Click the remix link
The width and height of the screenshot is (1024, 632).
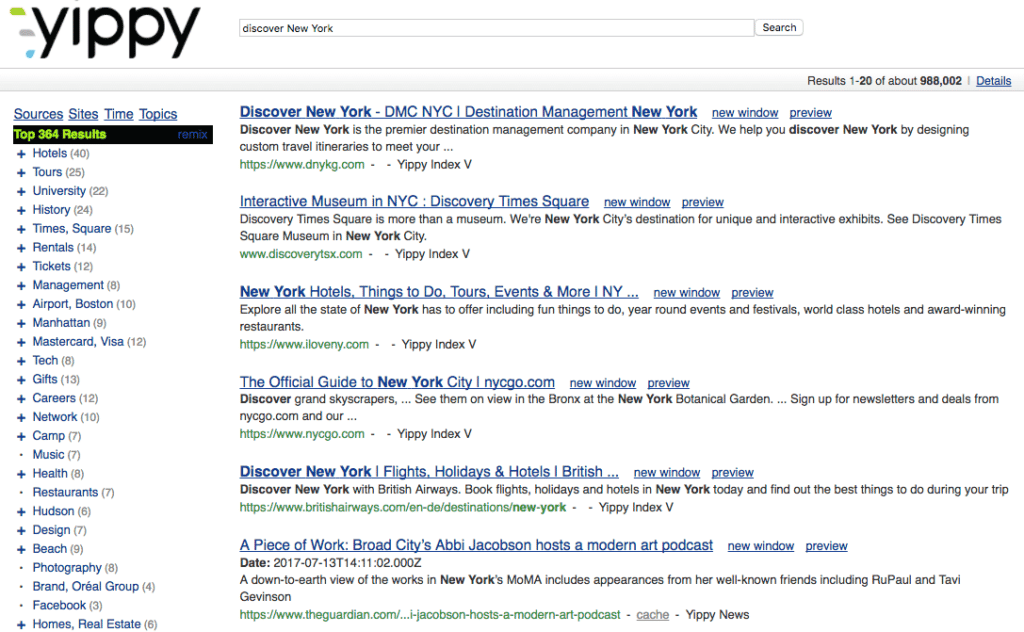pyautogui.click(x=192, y=134)
